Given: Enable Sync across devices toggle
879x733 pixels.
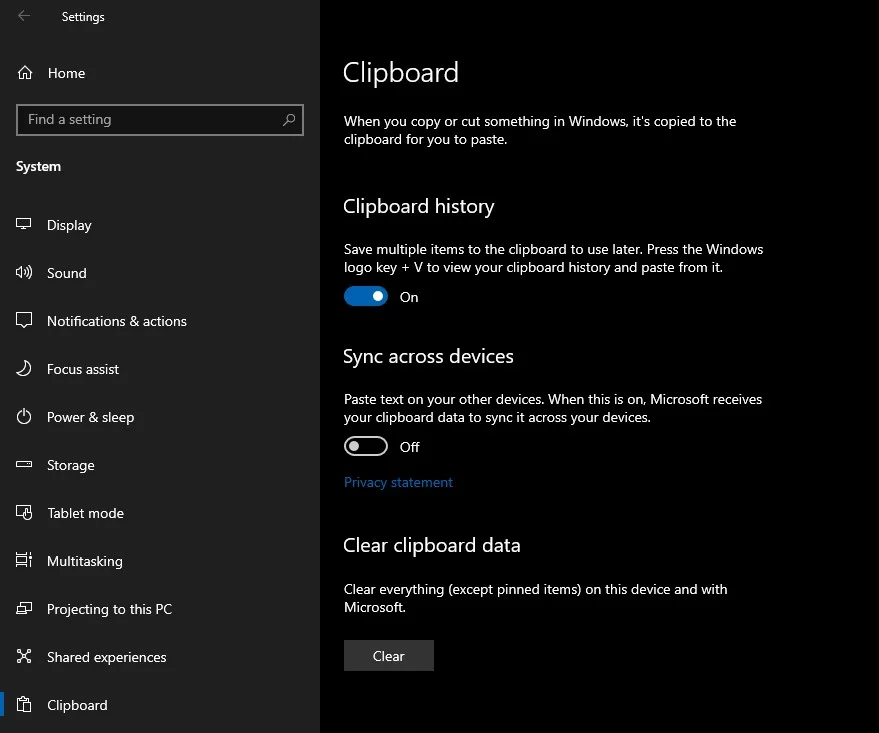Looking at the screenshot, I should click(366, 446).
